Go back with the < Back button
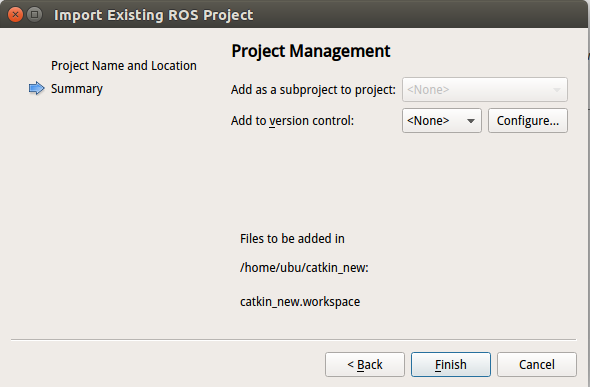Viewport: 590px width, 387px height. pyautogui.click(x=365, y=364)
